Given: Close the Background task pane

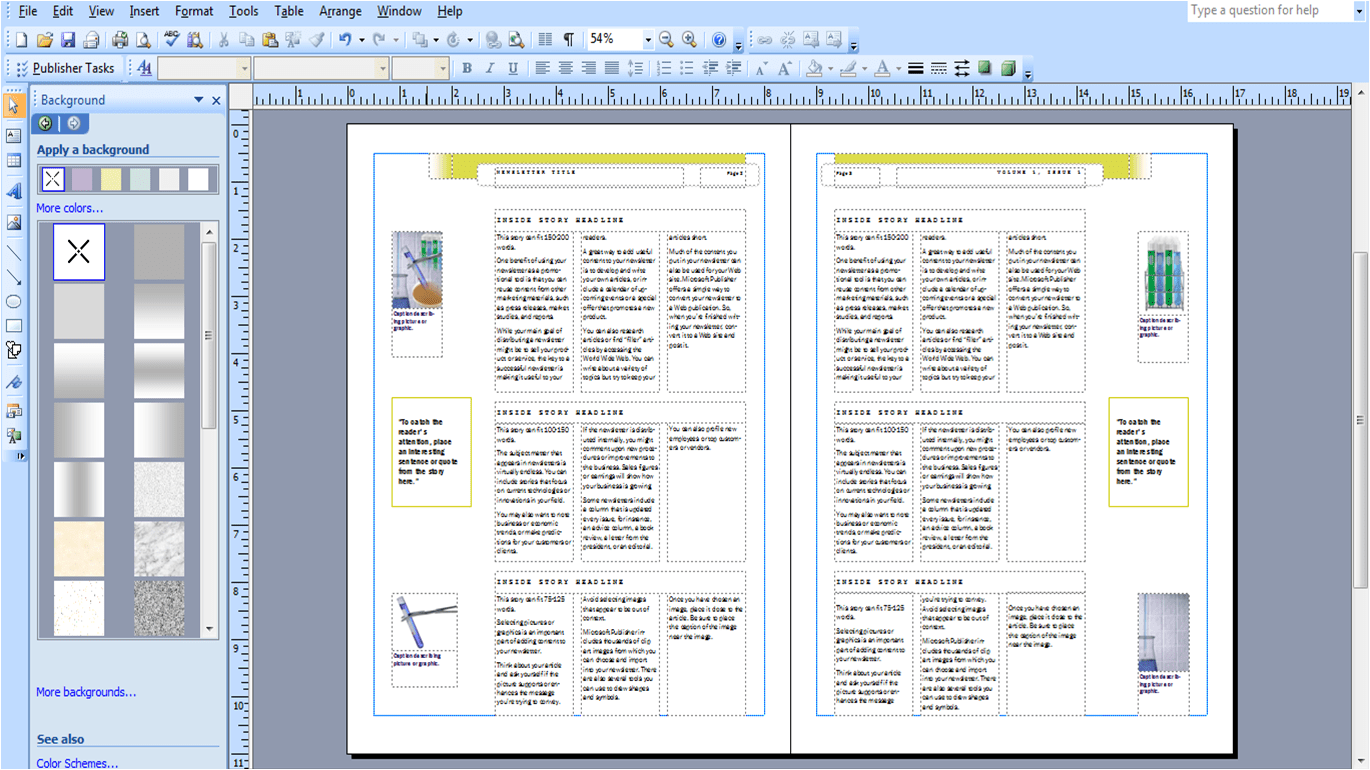Looking at the screenshot, I should pyautogui.click(x=216, y=100).
